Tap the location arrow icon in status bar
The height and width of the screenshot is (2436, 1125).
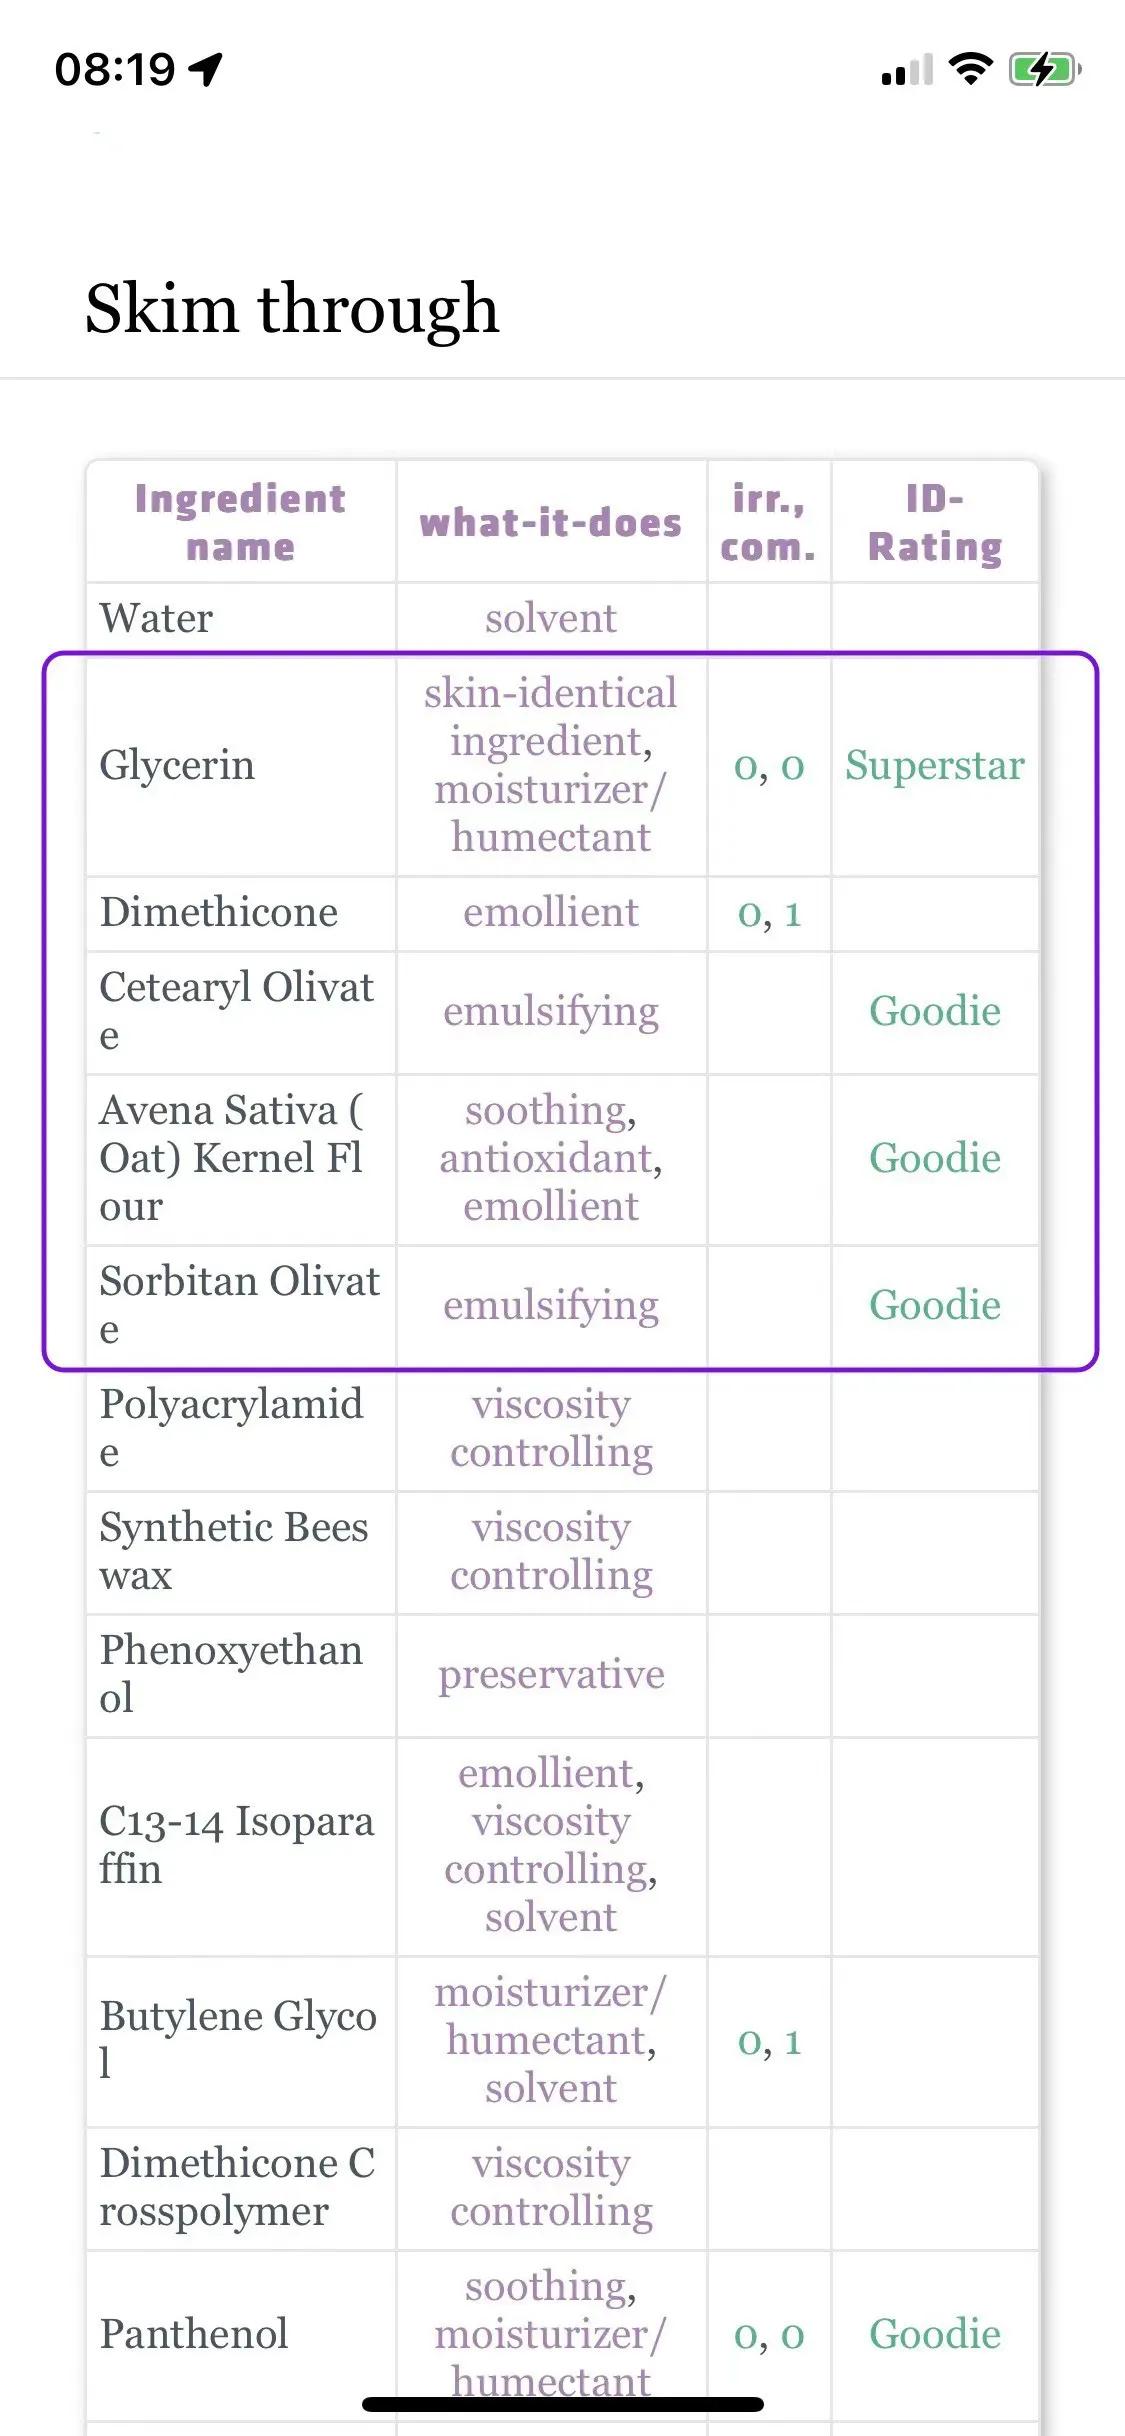pyautogui.click(x=205, y=70)
